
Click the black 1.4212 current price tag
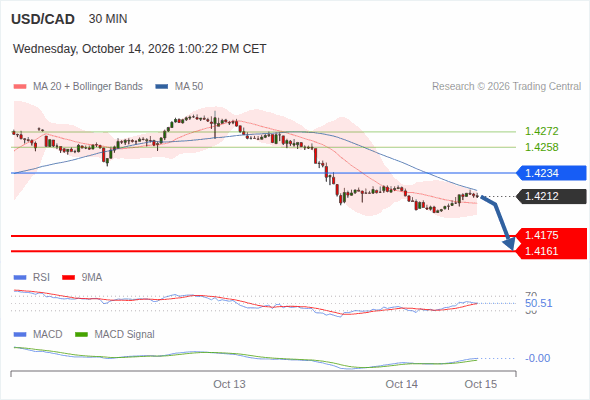551,196
